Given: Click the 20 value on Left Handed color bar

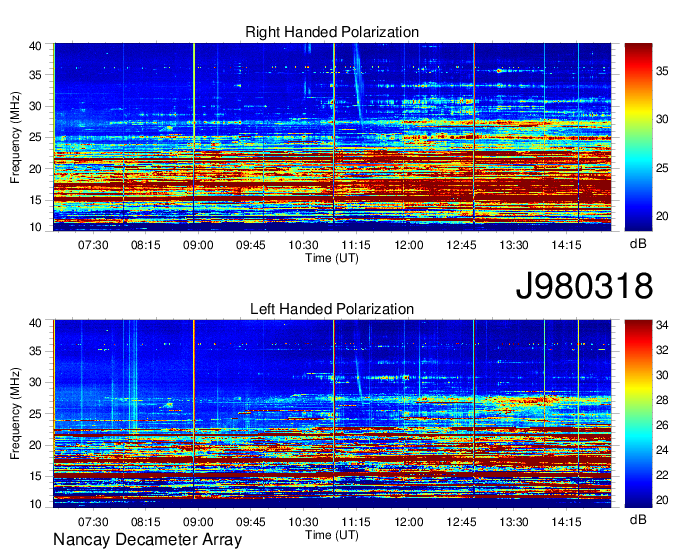Looking at the screenshot, I should tap(662, 500).
